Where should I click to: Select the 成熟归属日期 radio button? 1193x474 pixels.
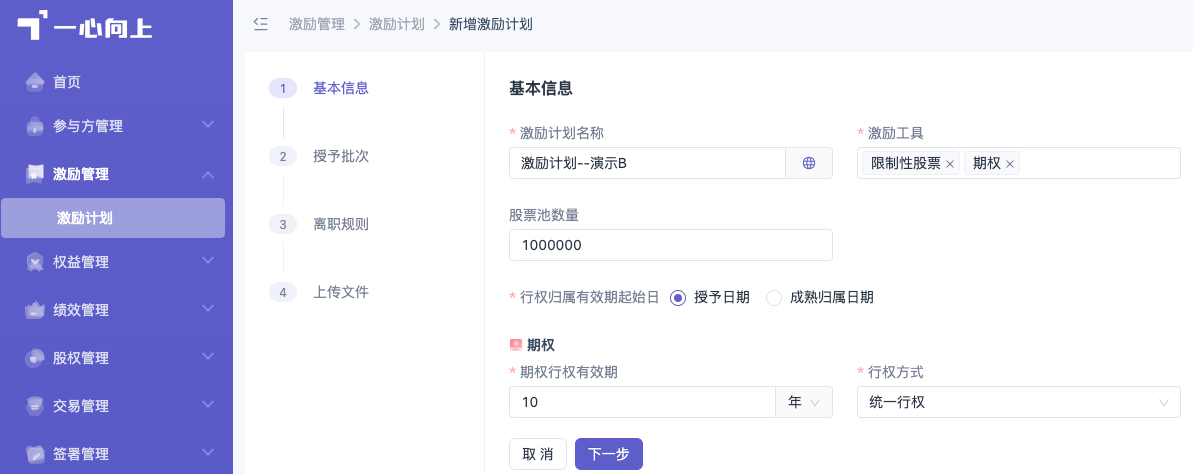pyautogui.click(x=774, y=297)
